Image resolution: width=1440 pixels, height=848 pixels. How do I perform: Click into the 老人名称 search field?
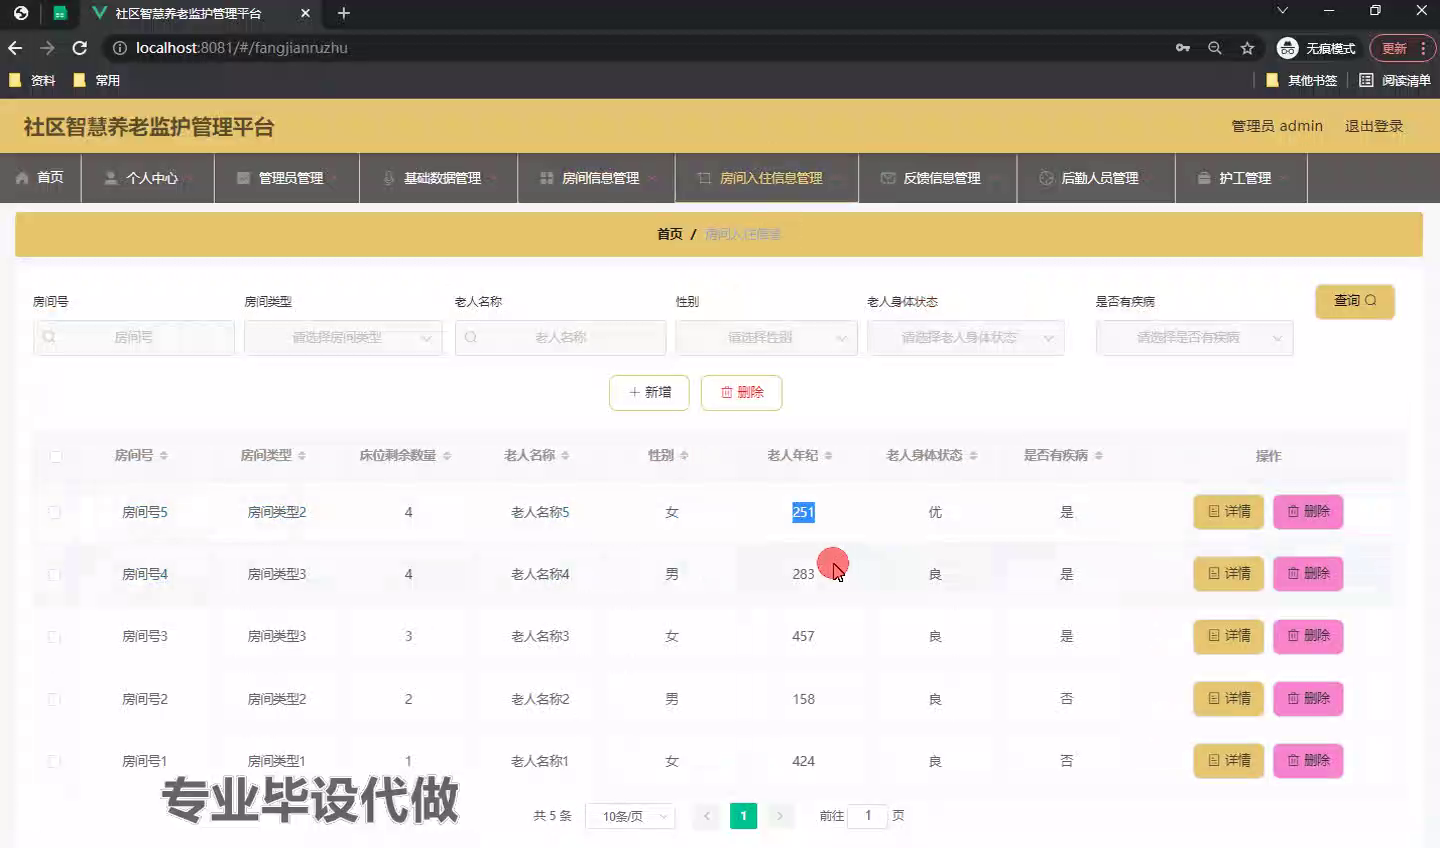560,338
